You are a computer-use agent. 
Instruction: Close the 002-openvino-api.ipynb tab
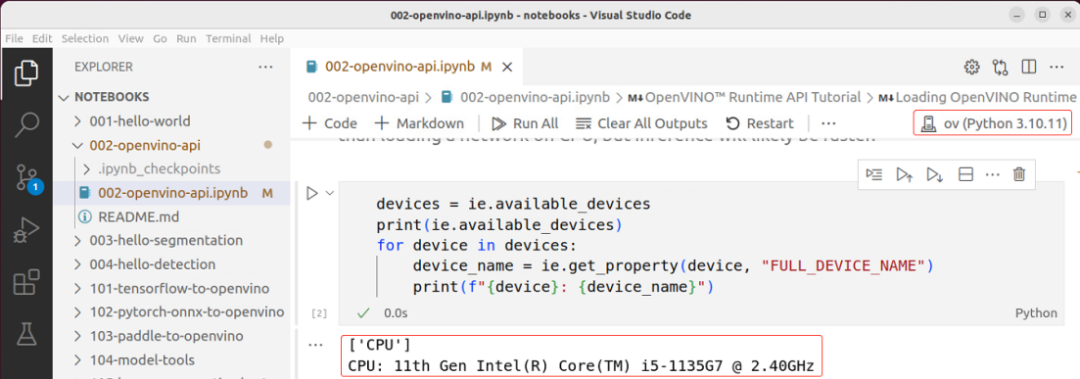click(507, 67)
